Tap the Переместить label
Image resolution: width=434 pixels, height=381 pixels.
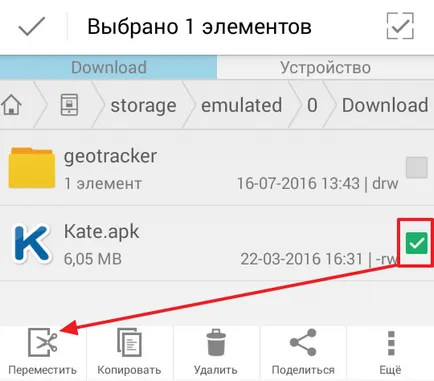click(x=42, y=370)
